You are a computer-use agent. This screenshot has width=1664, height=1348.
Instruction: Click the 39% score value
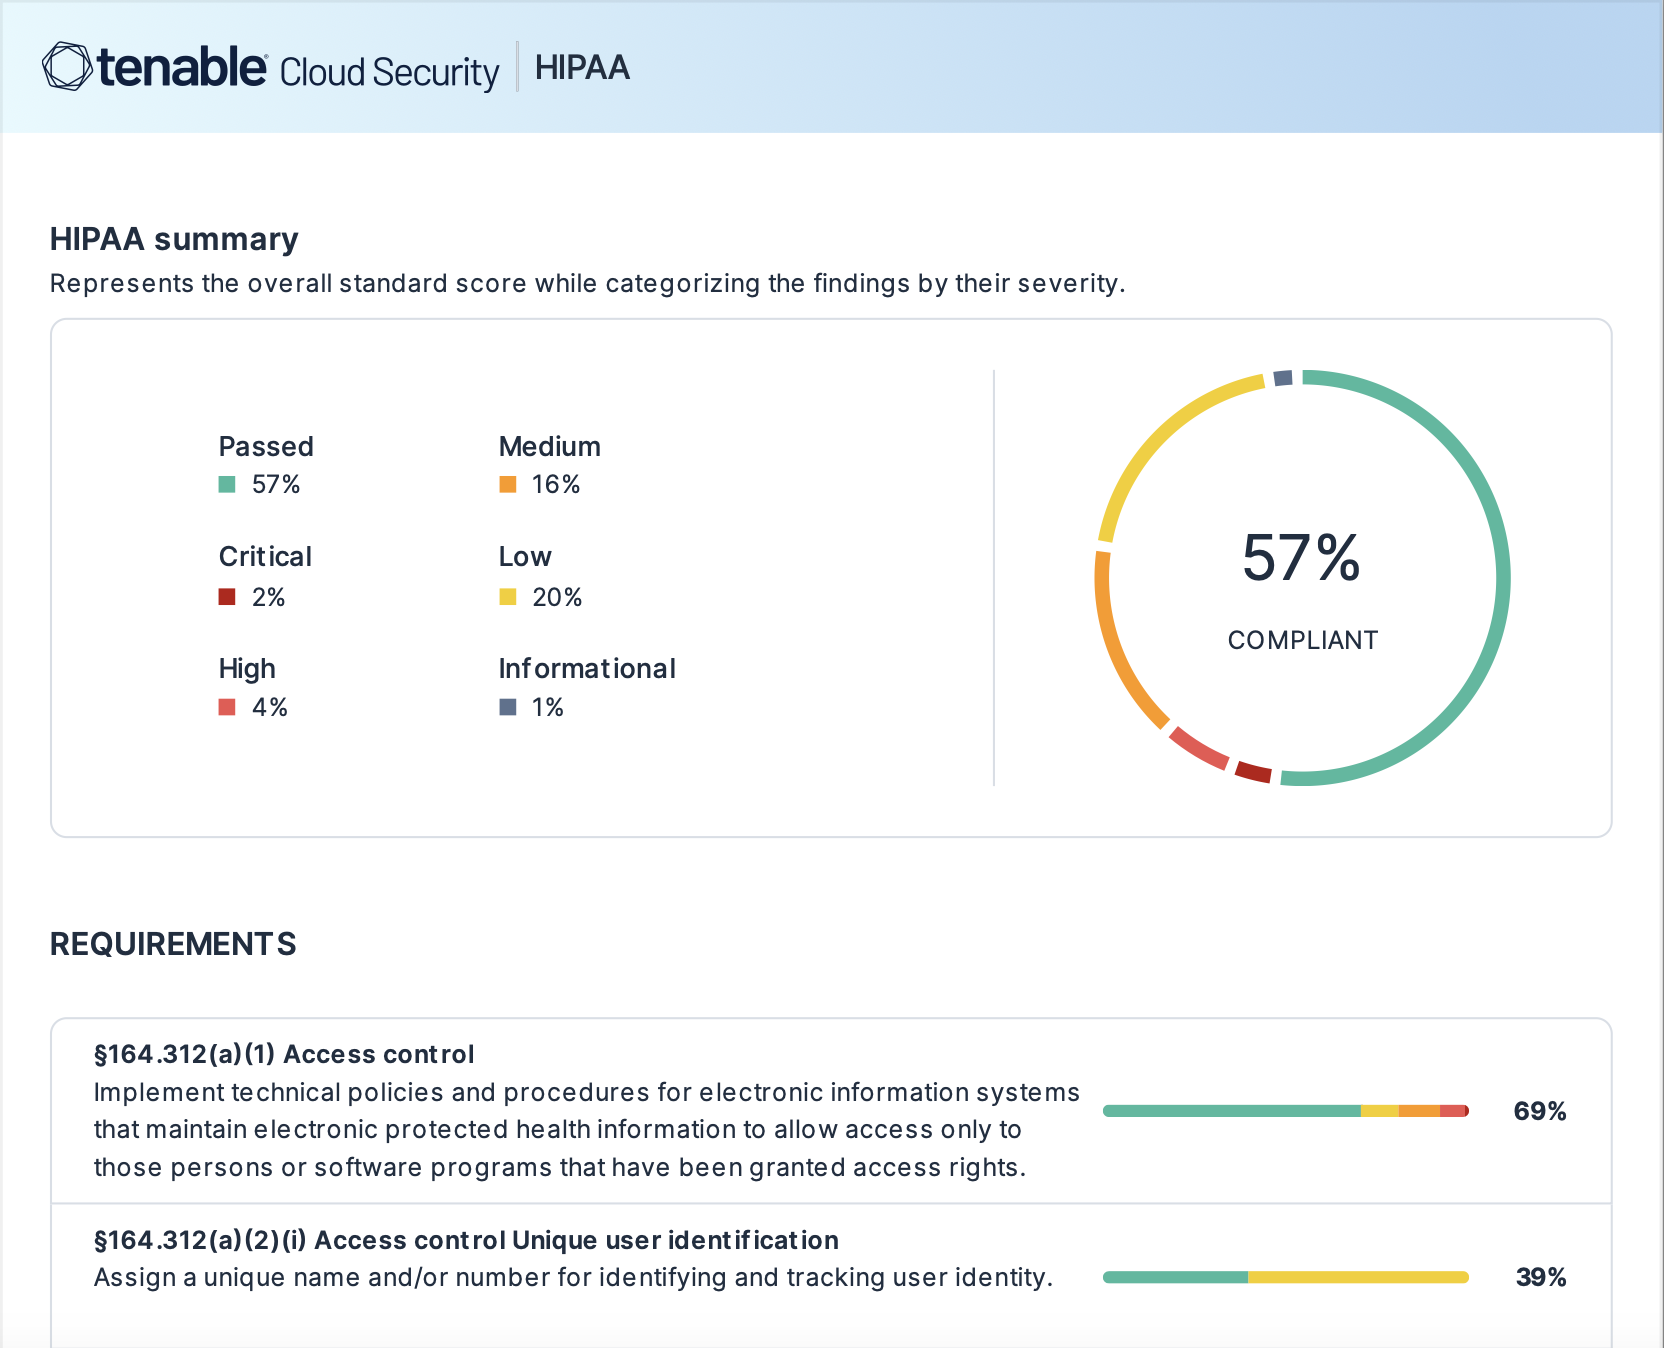click(1540, 1277)
